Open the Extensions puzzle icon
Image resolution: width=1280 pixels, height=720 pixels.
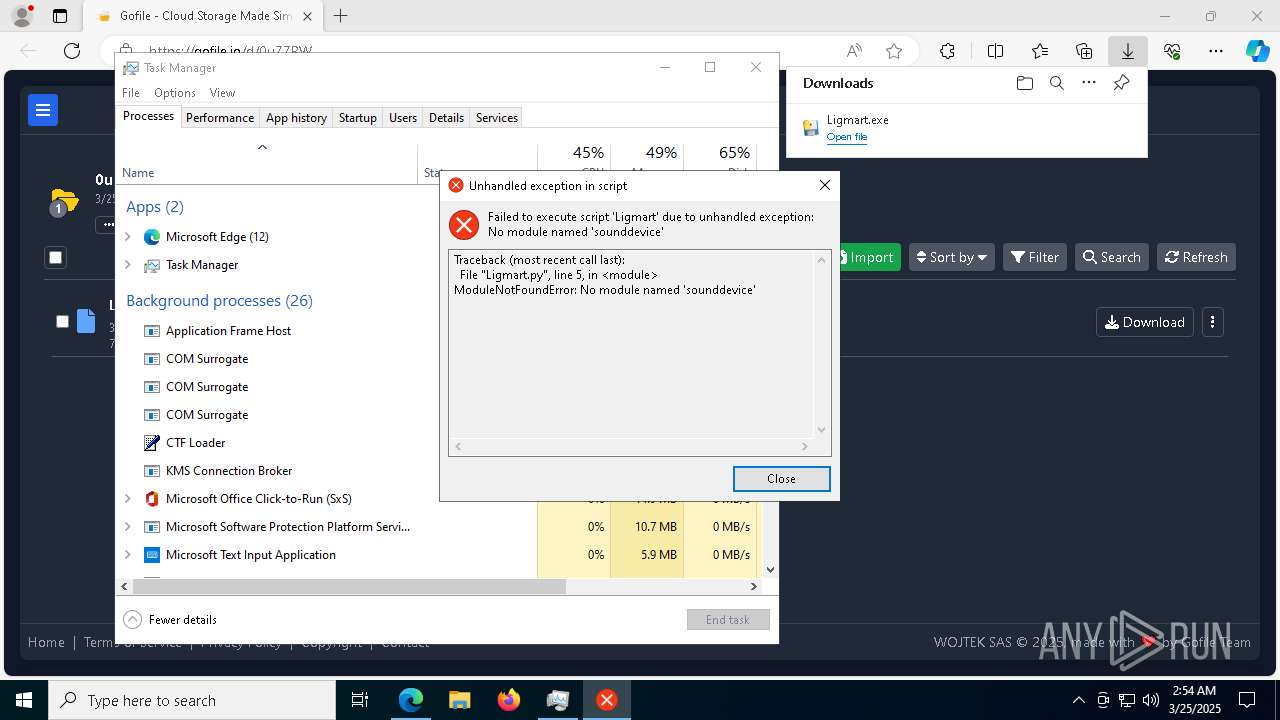point(947,51)
